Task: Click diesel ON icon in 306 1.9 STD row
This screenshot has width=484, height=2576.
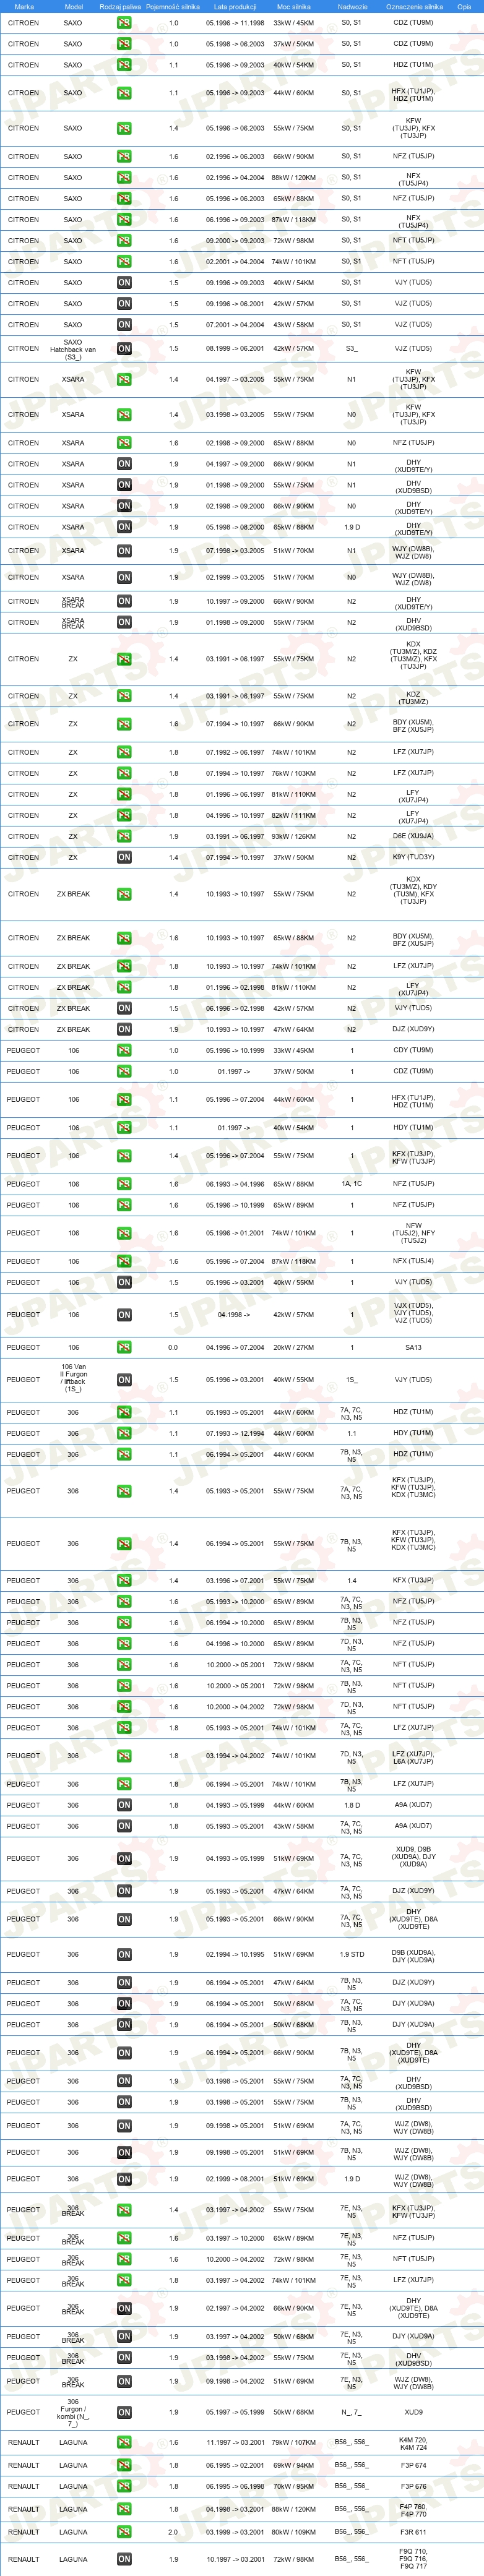Action: click(x=124, y=1955)
